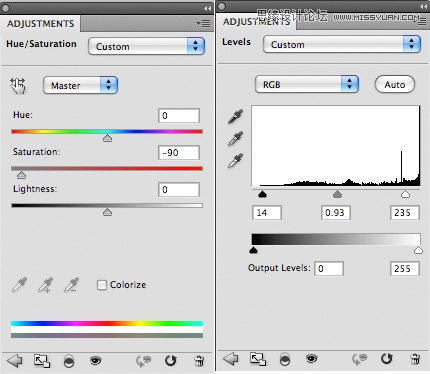Screen dimensions: 430x374
Task: Click the Lightness slider handle
Action: (x=107, y=212)
